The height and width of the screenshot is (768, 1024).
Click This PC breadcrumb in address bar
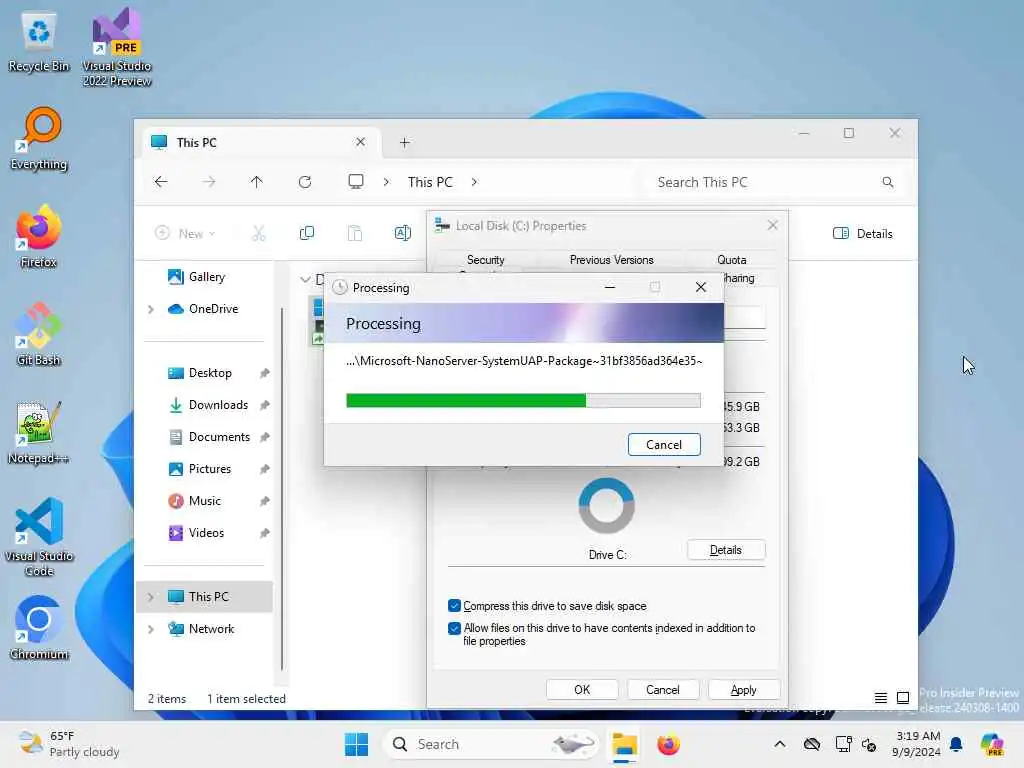[x=430, y=182]
